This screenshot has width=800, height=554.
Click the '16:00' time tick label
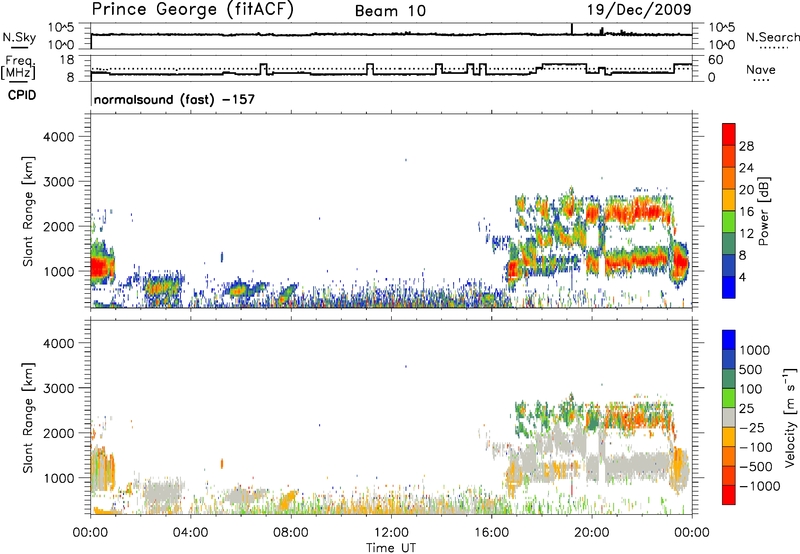pyautogui.click(x=491, y=533)
